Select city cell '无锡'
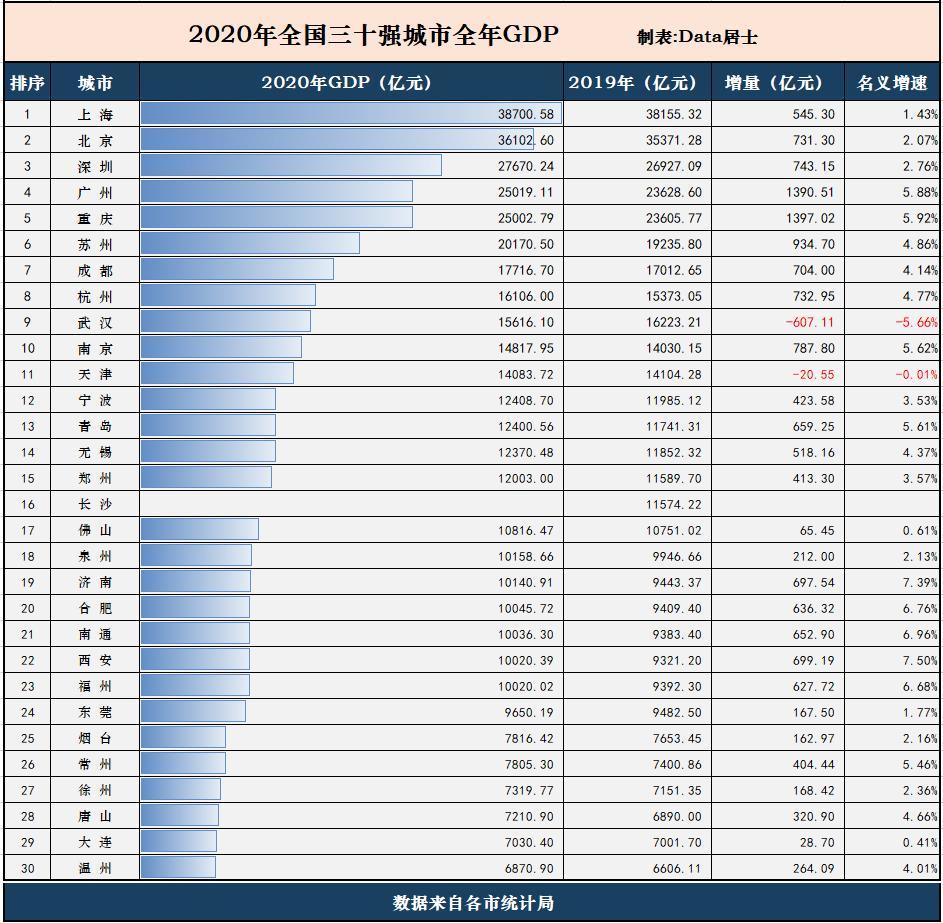943x923 pixels. pos(95,452)
